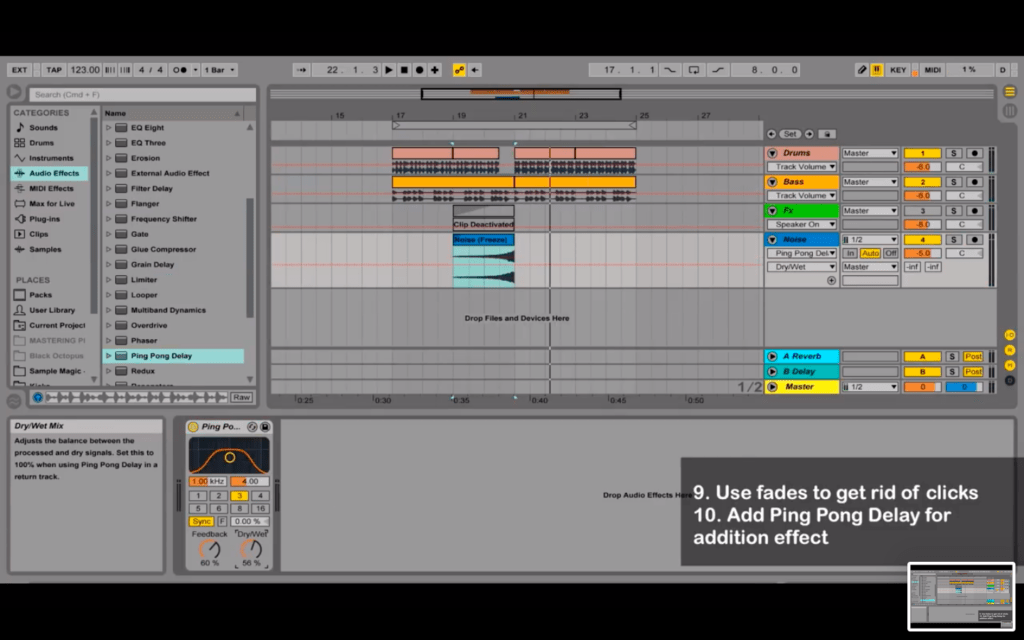
Task: Unfold the Master track
Action: point(772,387)
